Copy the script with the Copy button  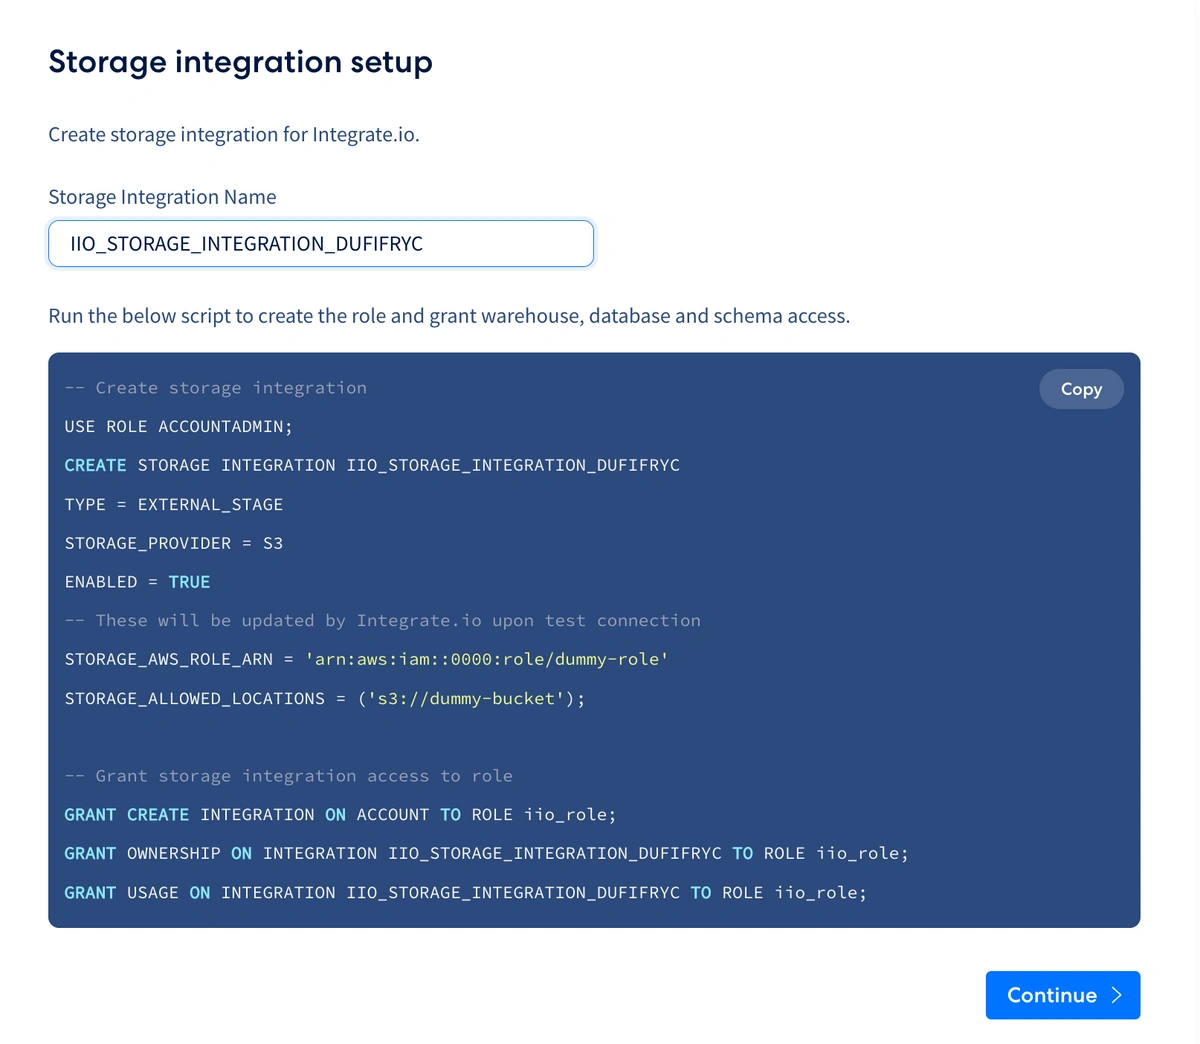pyautogui.click(x=1081, y=389)
